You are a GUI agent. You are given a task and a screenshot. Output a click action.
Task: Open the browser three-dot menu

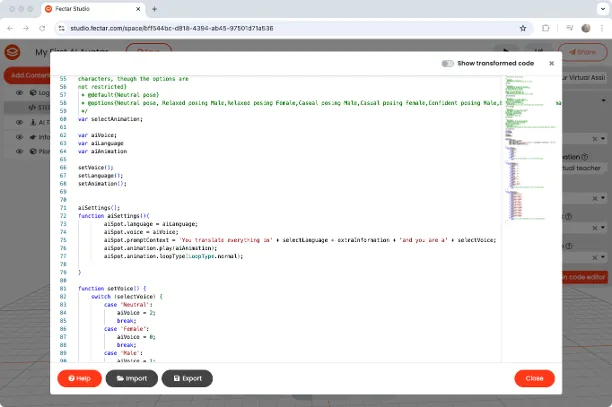pyautogui.click(x=600, y=28)
